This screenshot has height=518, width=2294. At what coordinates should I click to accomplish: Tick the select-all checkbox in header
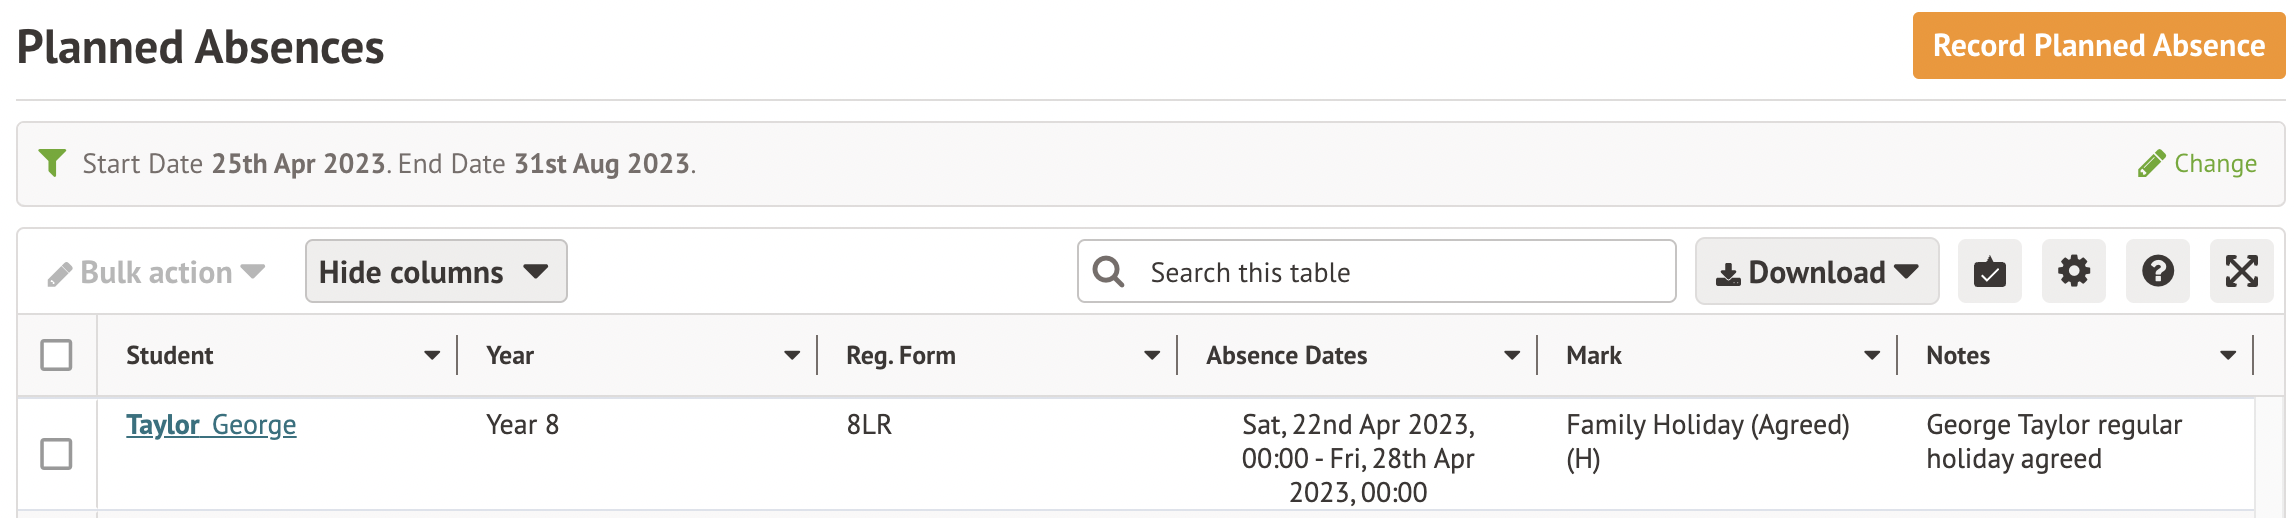56,355
